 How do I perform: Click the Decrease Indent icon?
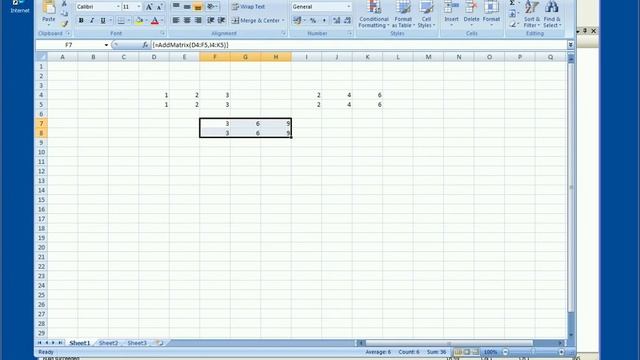(211, 20)
